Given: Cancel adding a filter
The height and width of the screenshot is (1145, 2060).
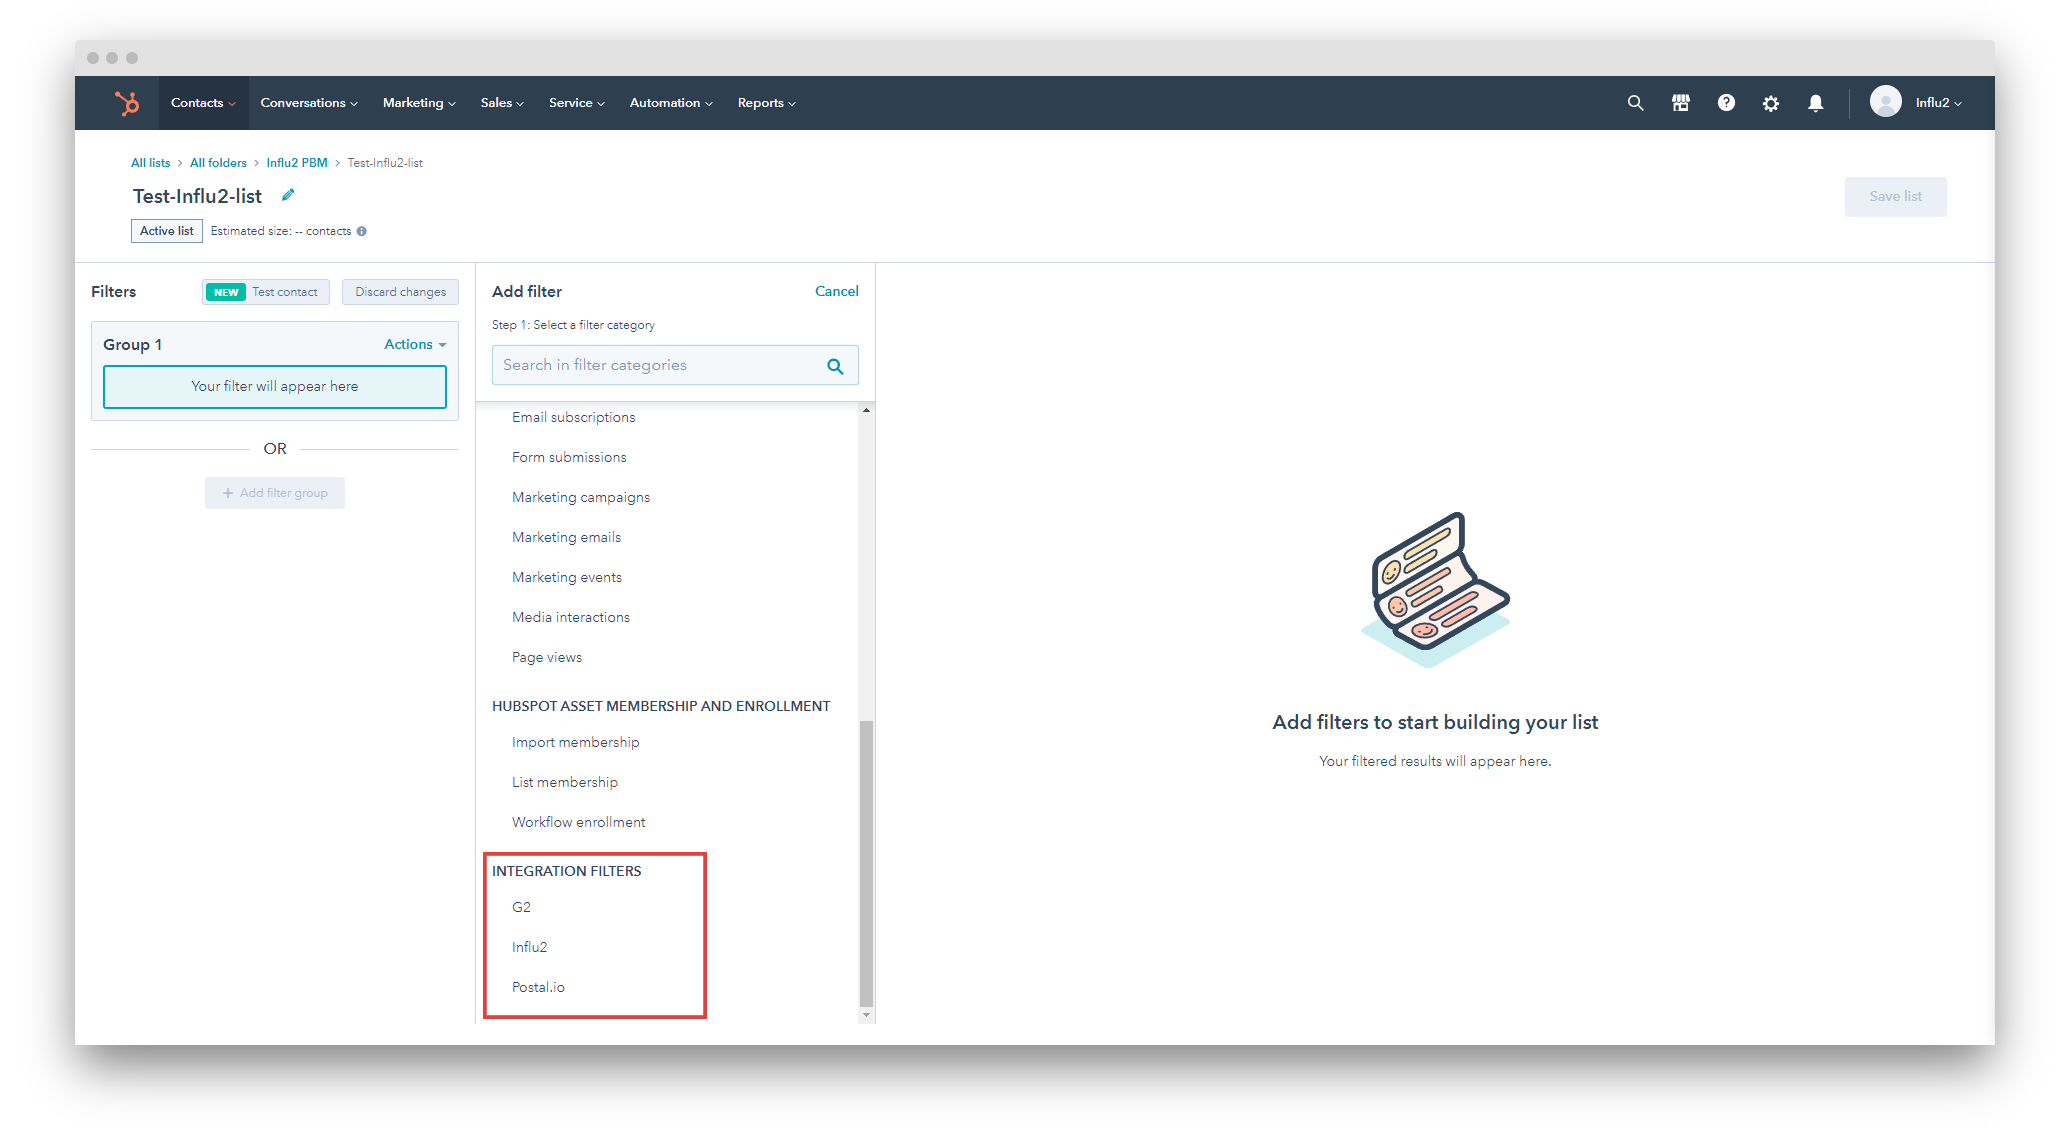Looking at the screenshot, I should pos(836,291).
